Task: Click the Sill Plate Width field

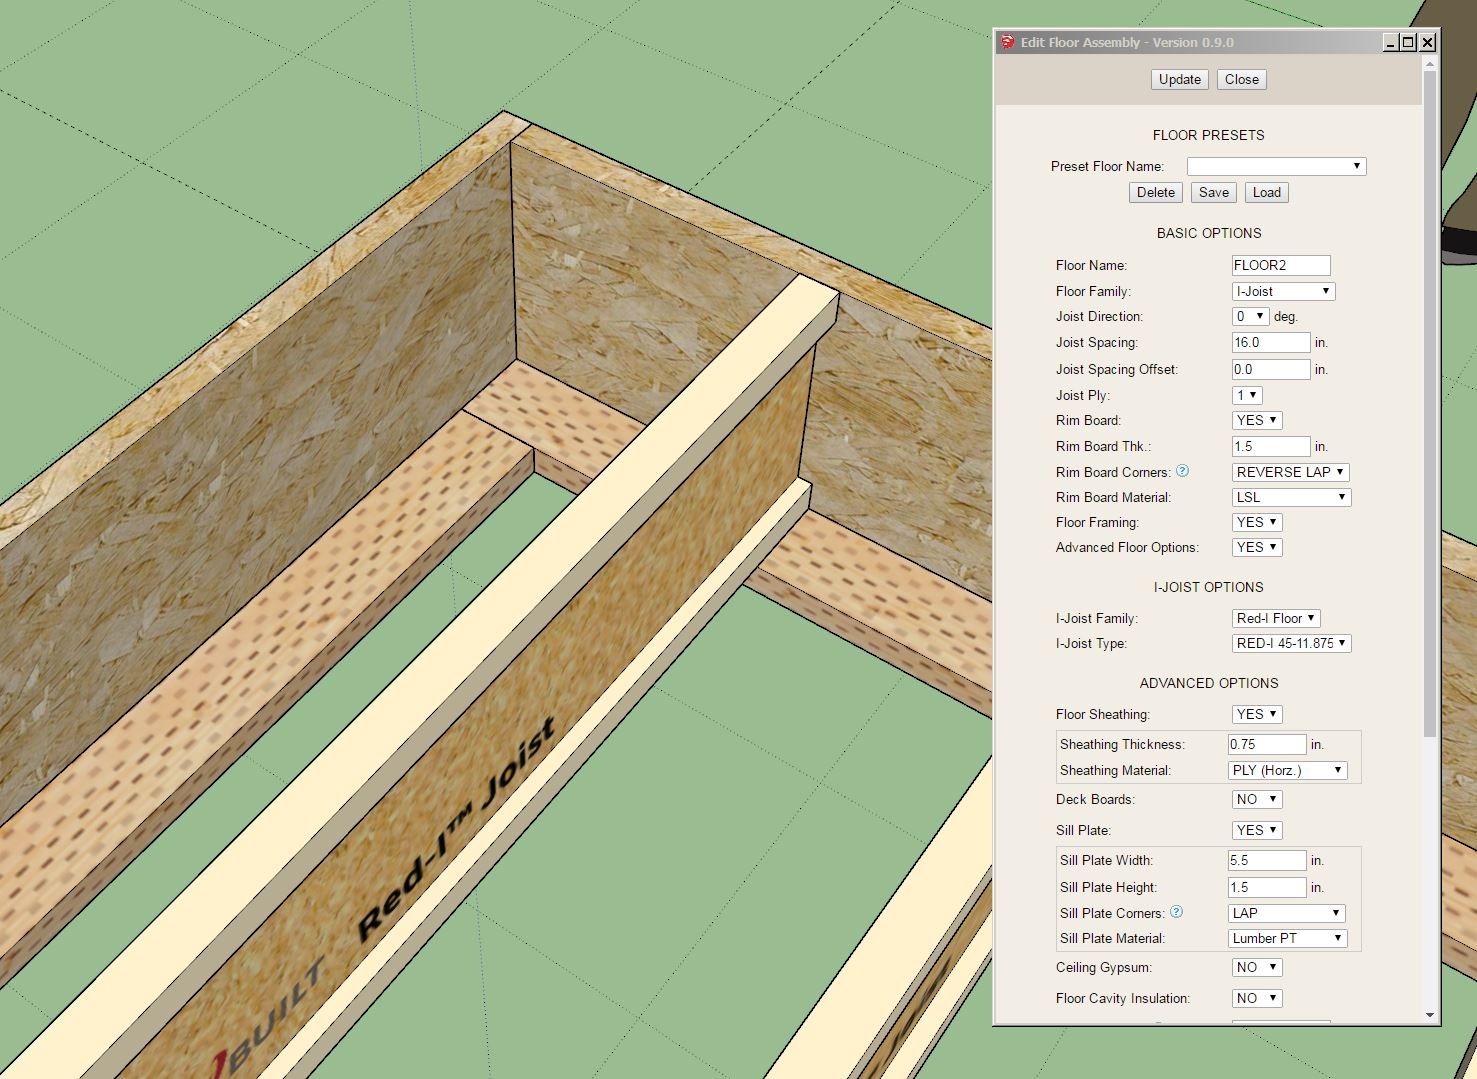Action: point(1267,860)
